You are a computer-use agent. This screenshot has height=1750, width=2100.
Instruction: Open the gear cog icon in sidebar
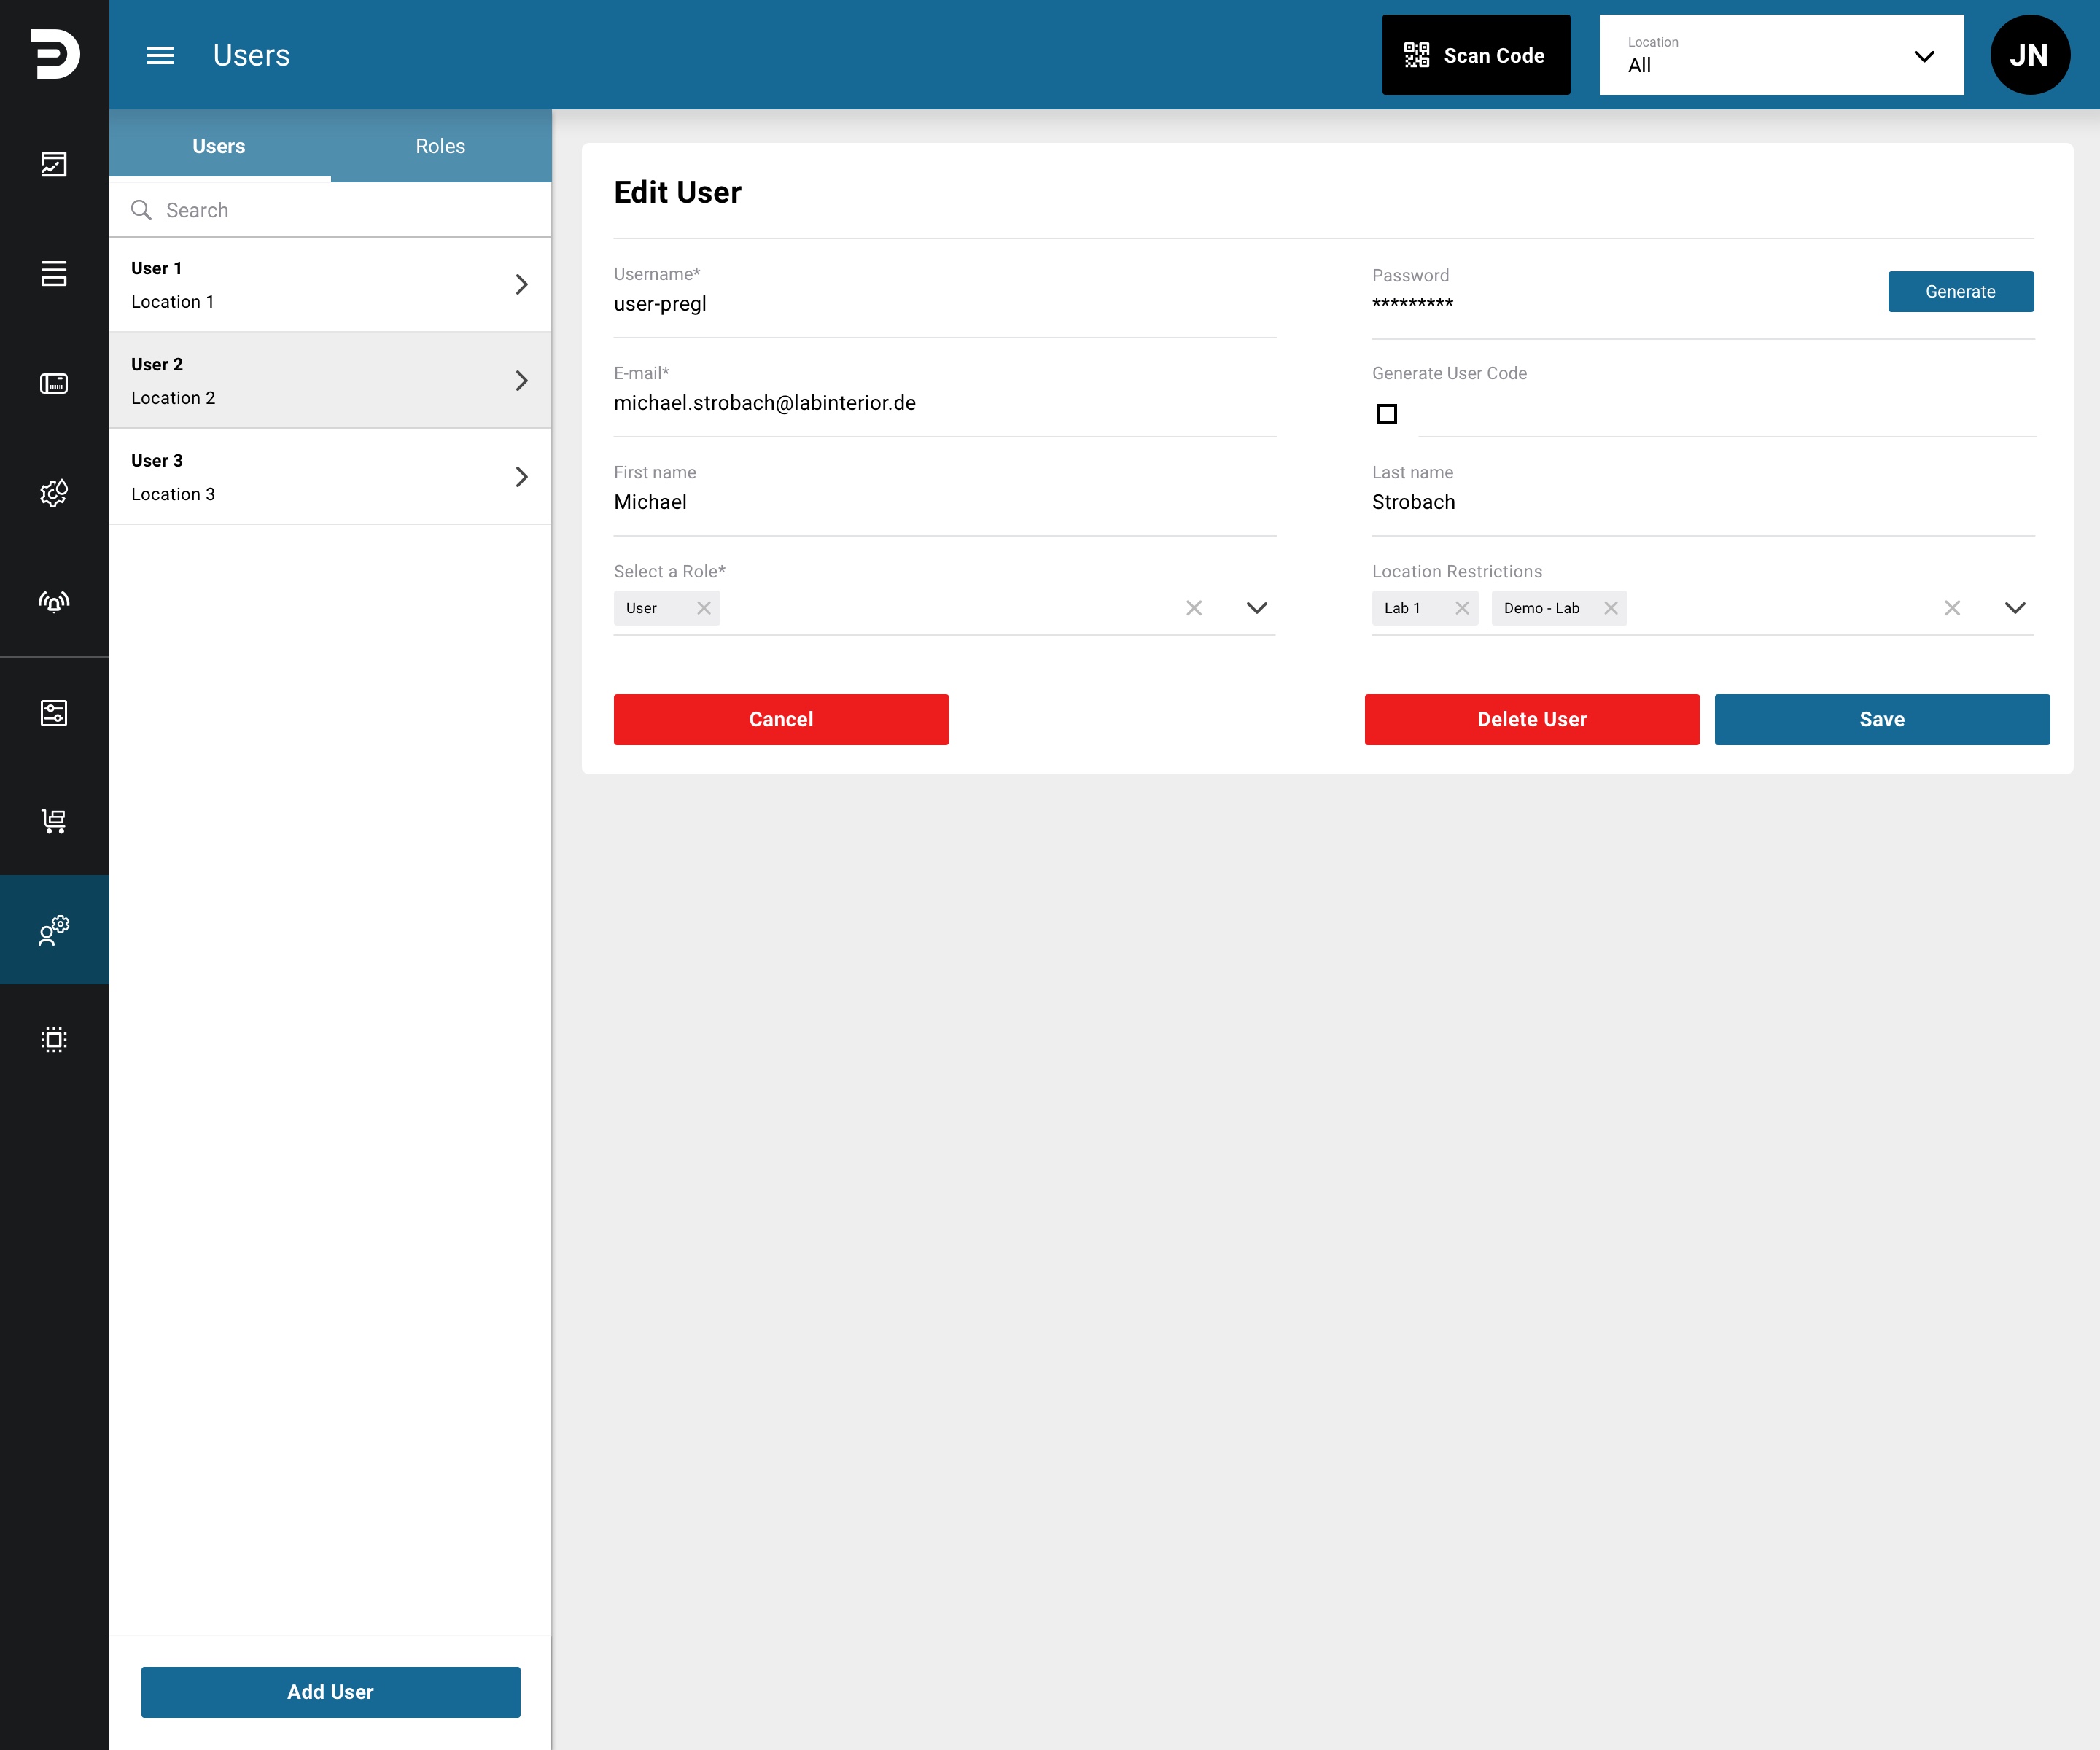pyautogui.click(x=54, y=492)
